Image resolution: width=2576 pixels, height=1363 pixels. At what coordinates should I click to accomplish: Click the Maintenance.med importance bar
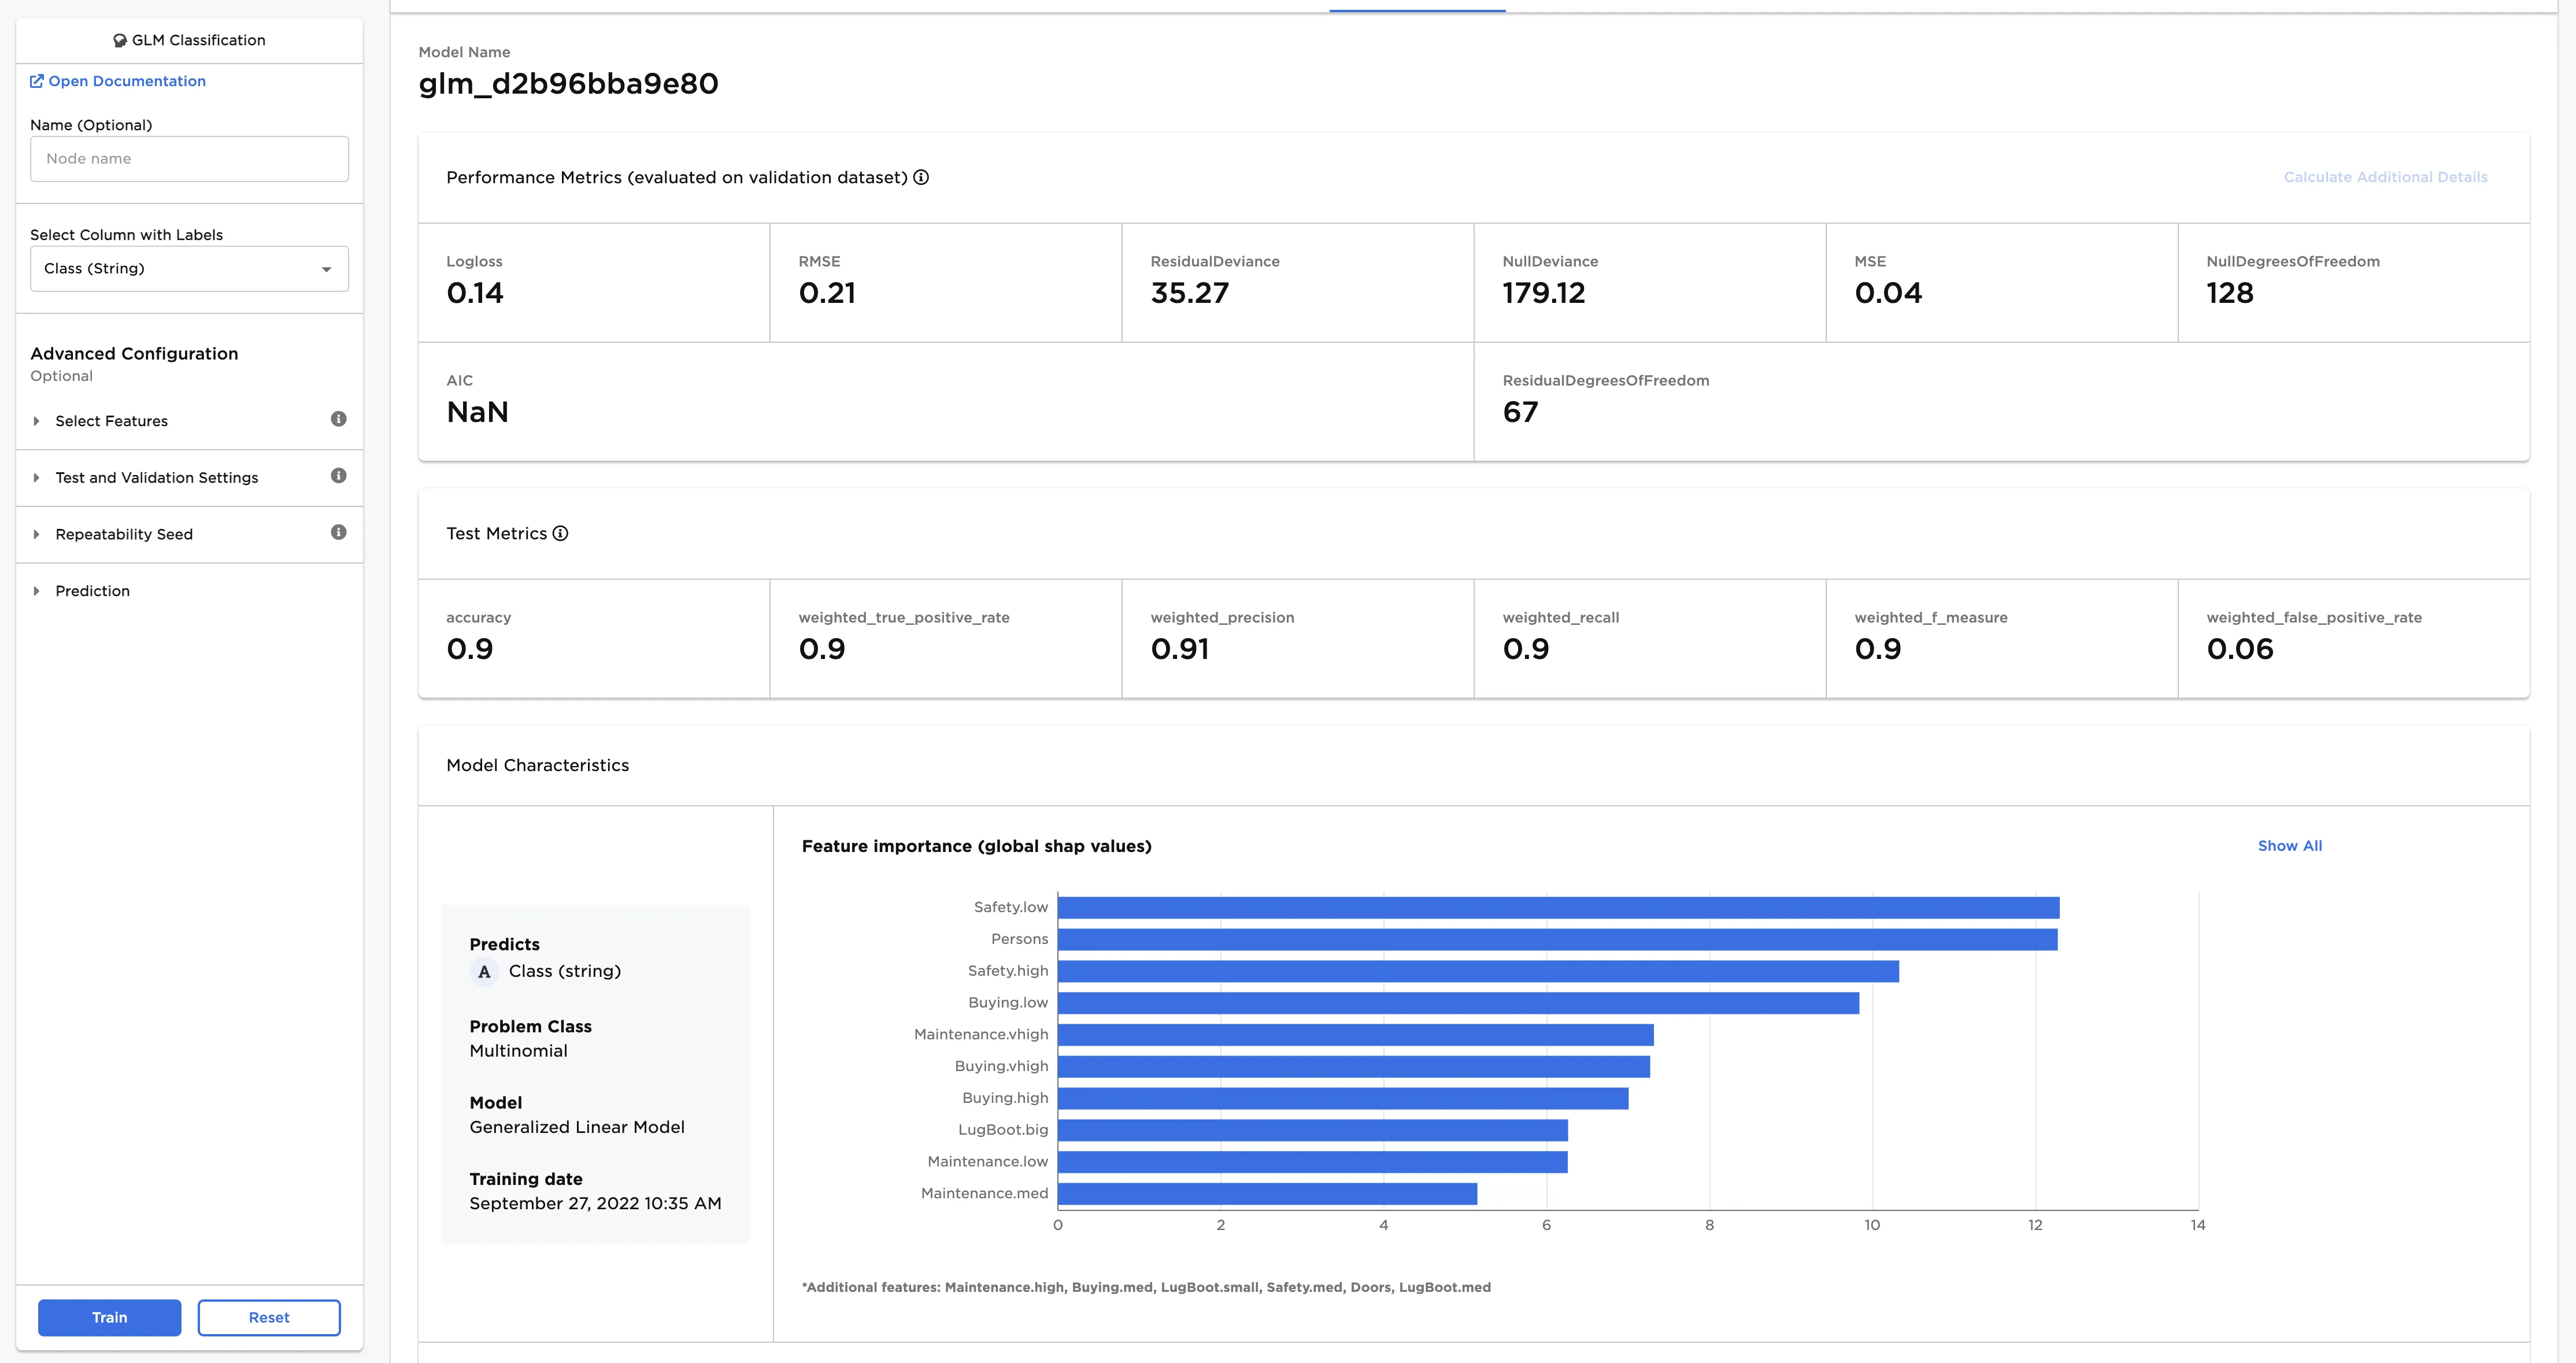tap(1267, 1194)
